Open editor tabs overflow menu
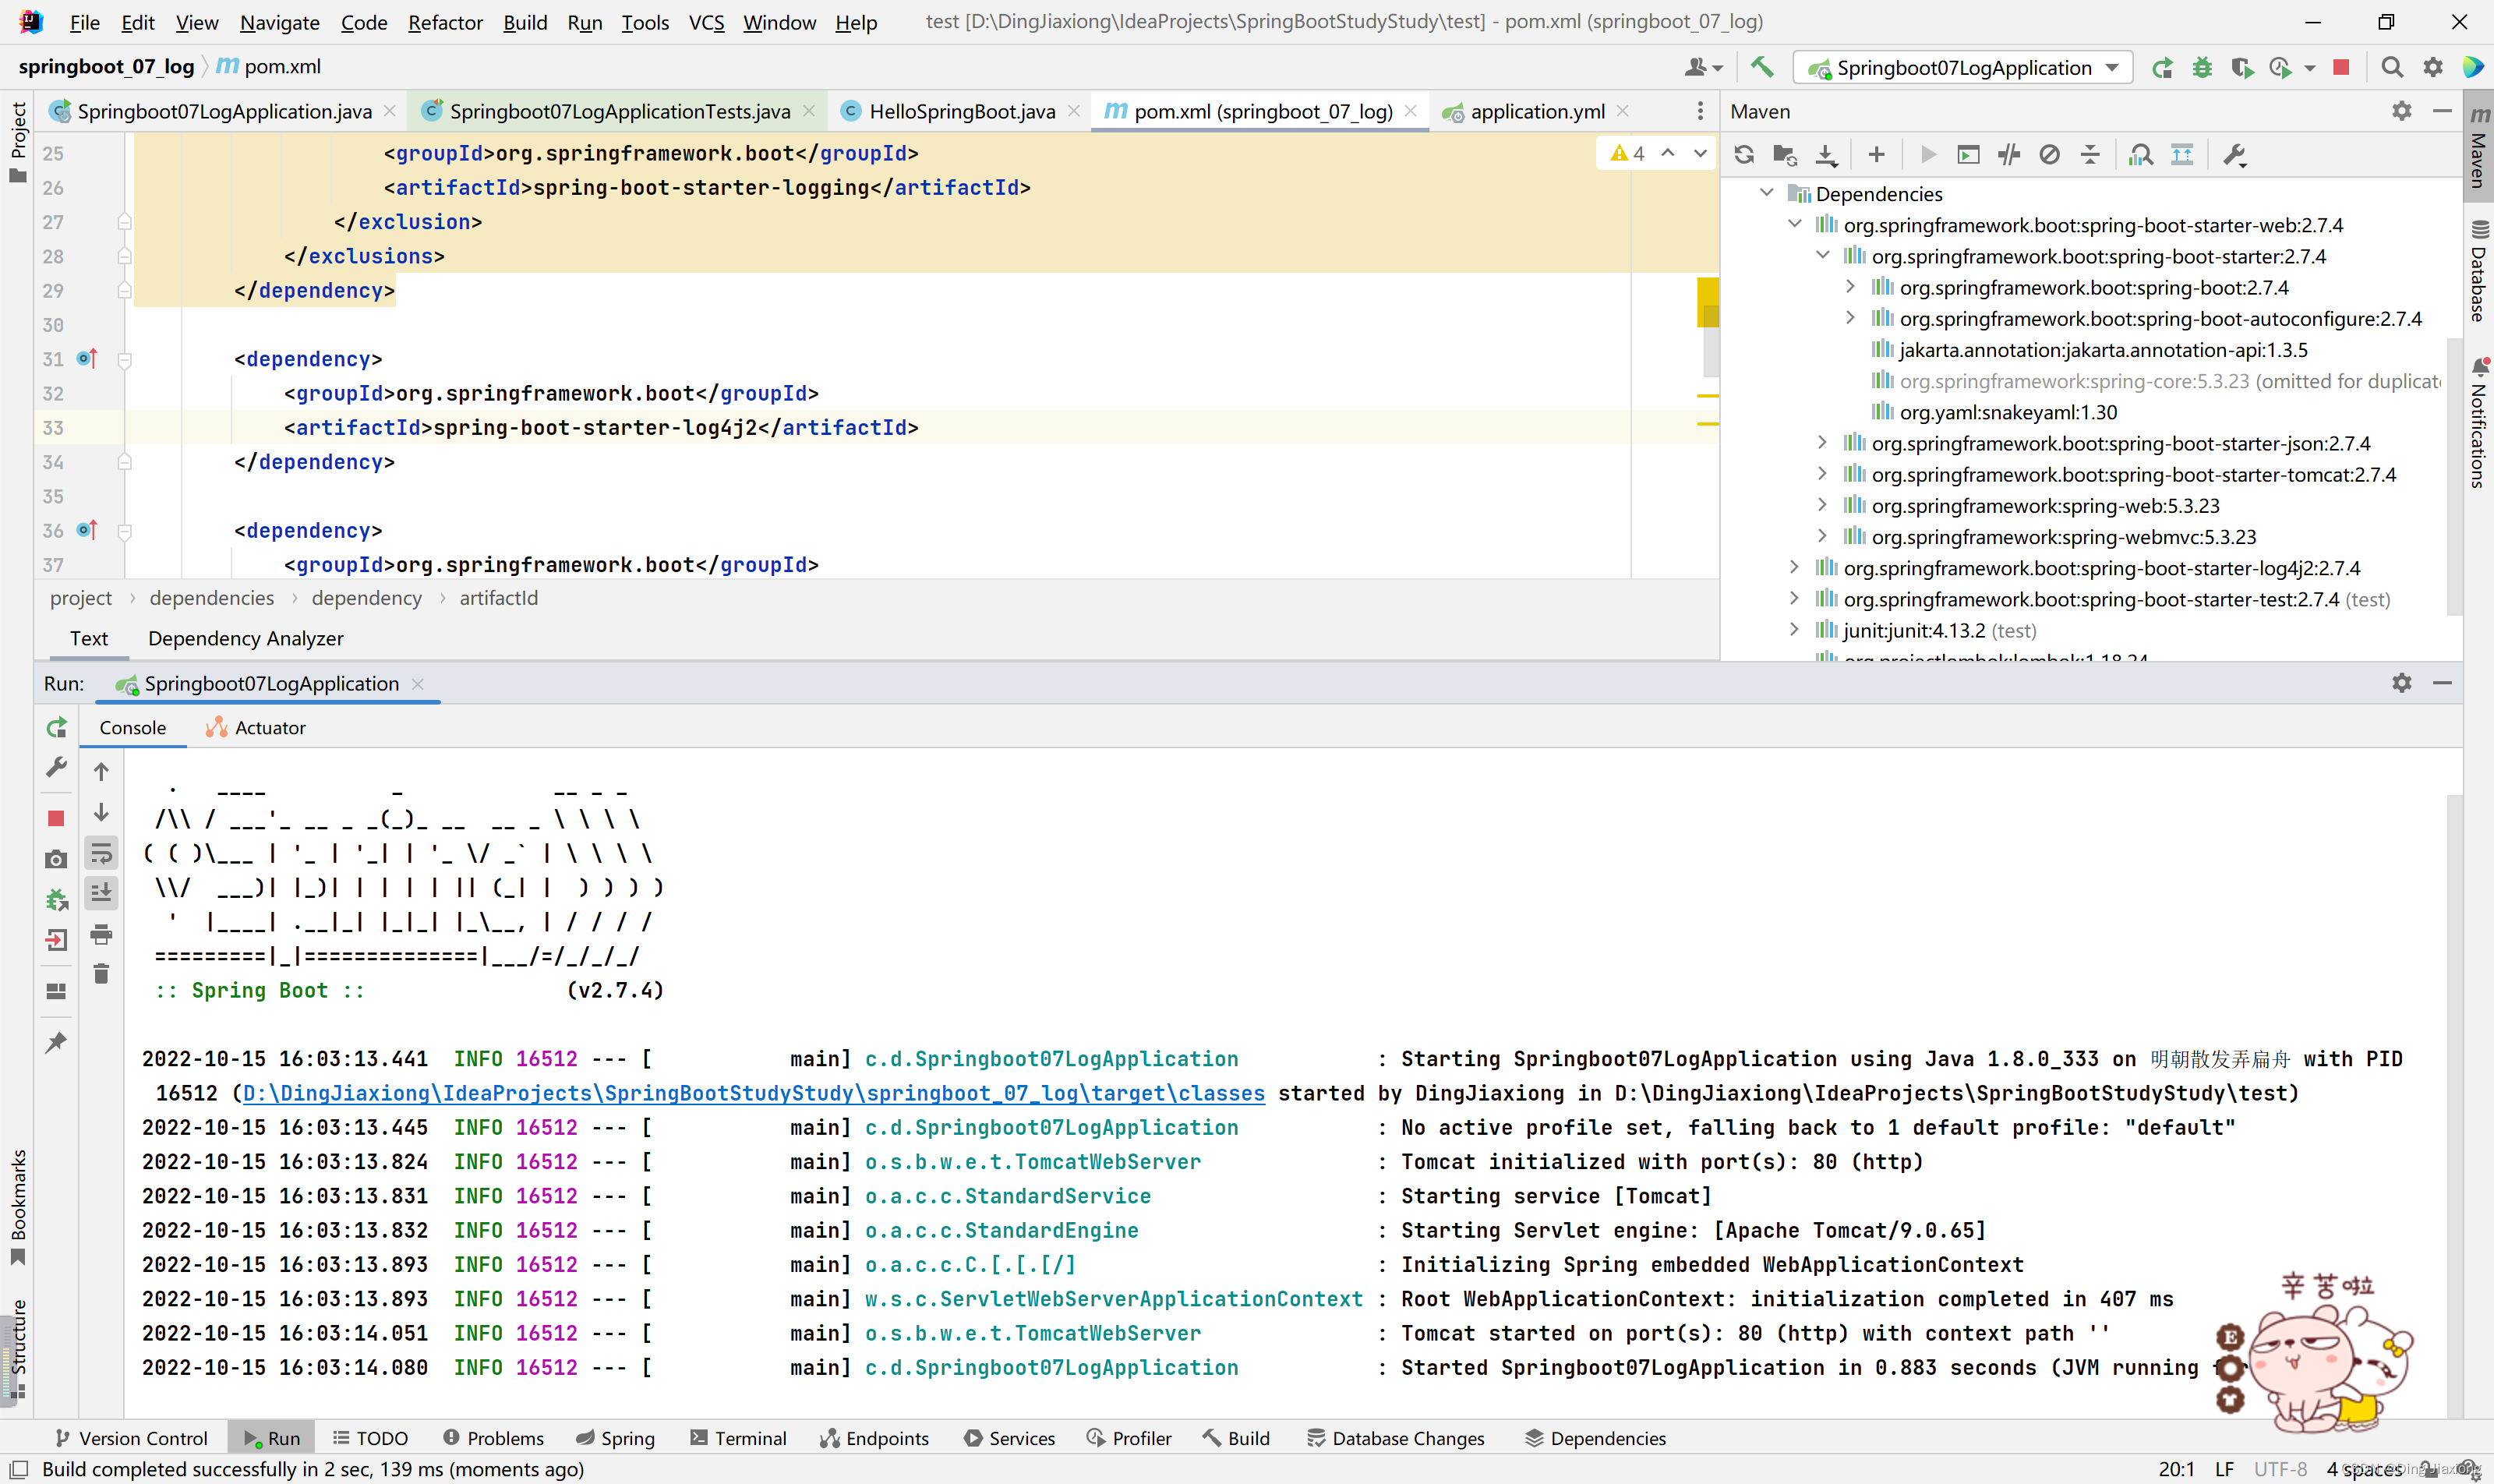 click(x=1700, y=111)
